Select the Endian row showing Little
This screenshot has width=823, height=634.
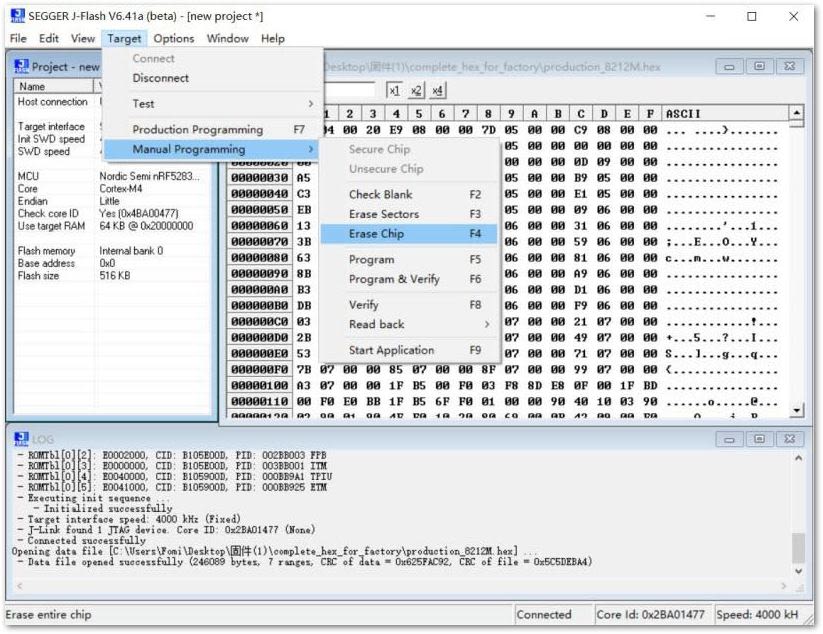(x=113, y=201)
